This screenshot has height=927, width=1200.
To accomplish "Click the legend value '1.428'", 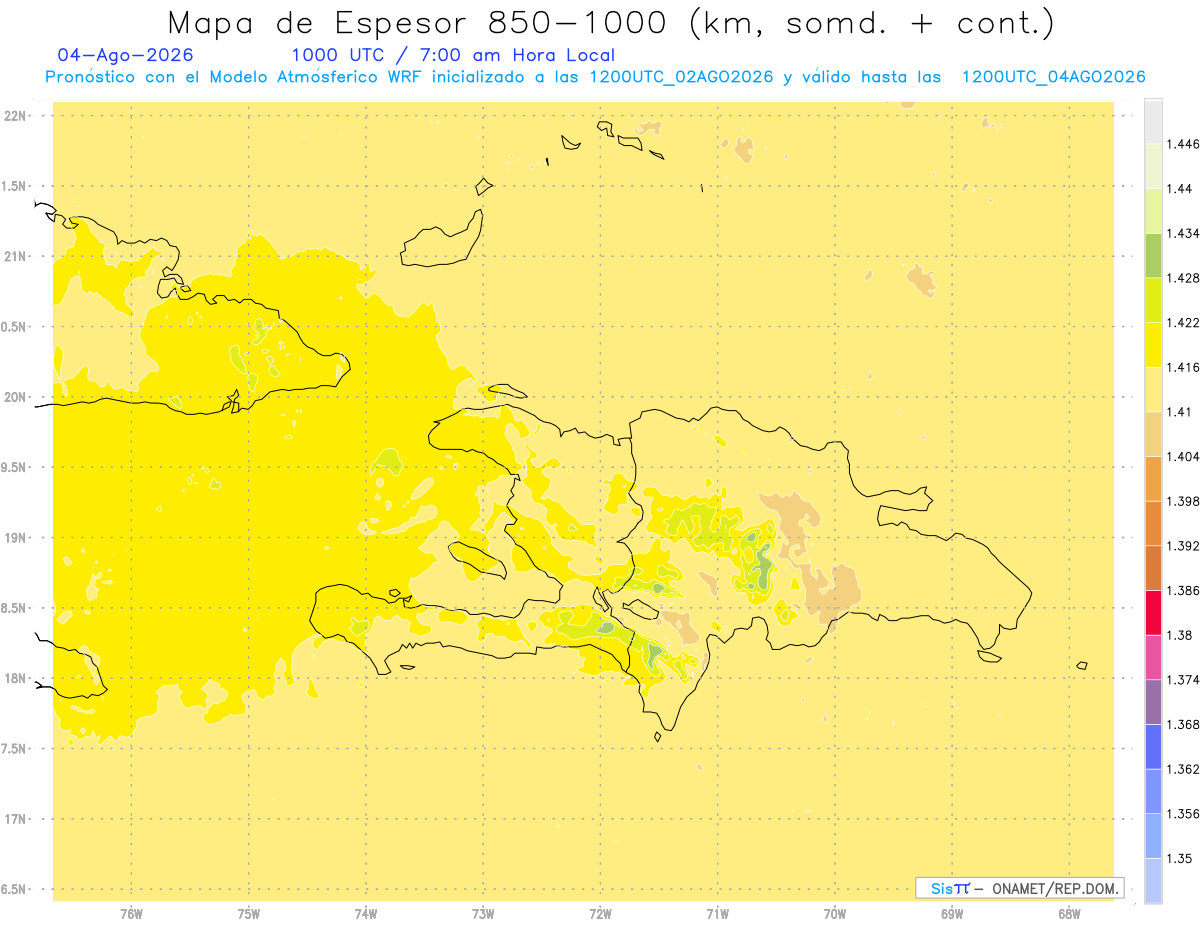I will click(1183, 278).
